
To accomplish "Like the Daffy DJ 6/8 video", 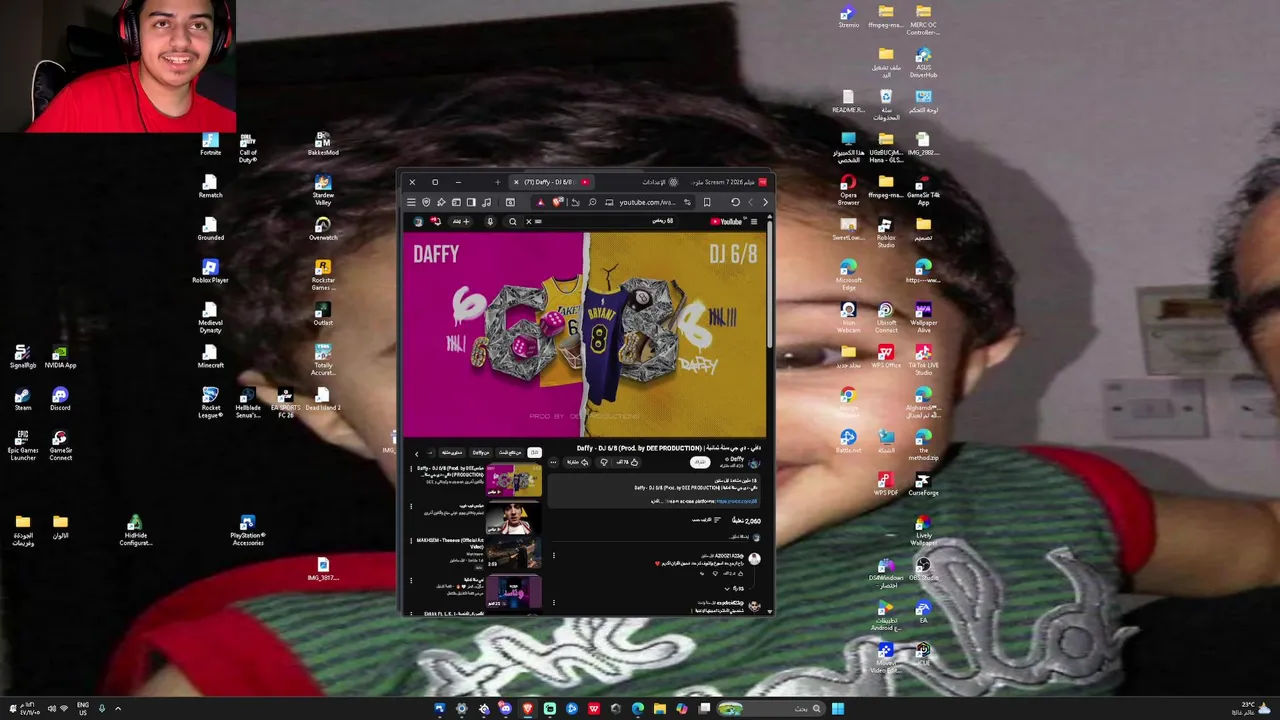I will click(x=626, y=462).
